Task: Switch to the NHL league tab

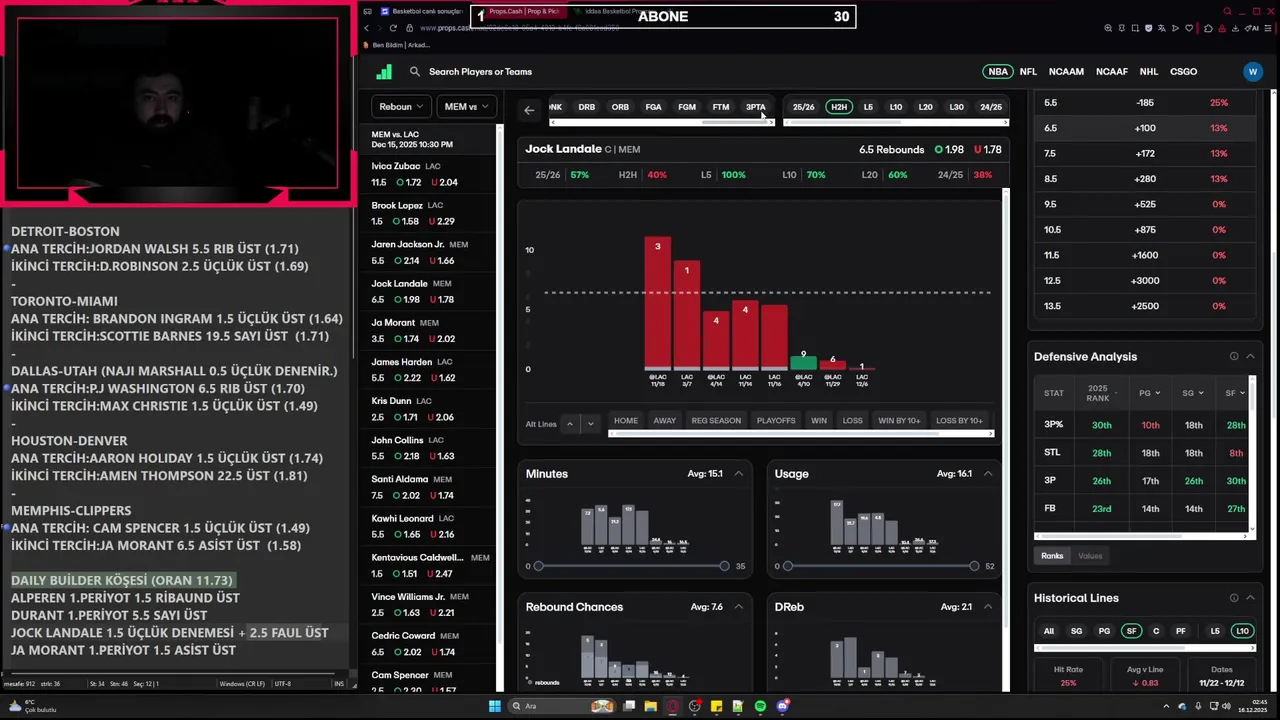Action: [1149, 72]
